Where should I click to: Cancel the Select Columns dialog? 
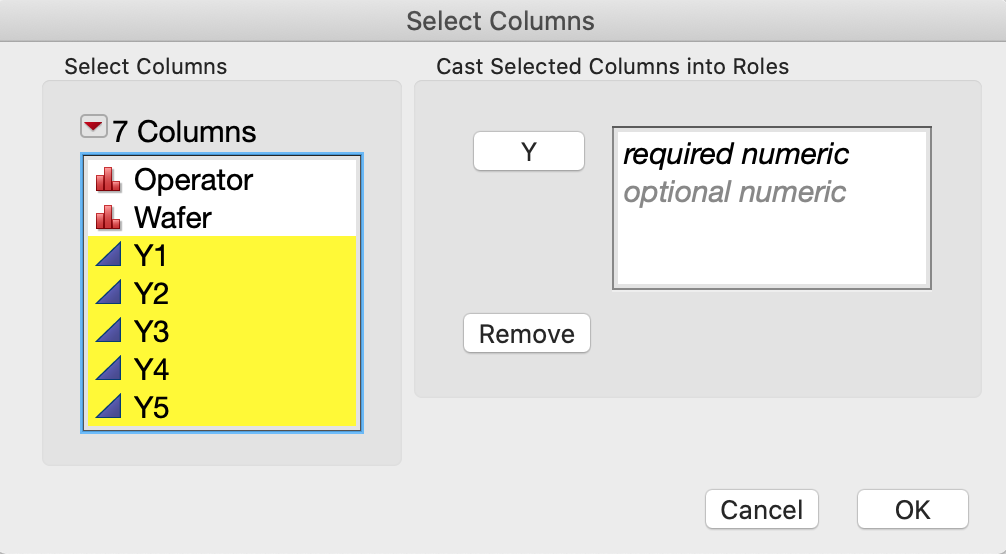pos(761,509)
